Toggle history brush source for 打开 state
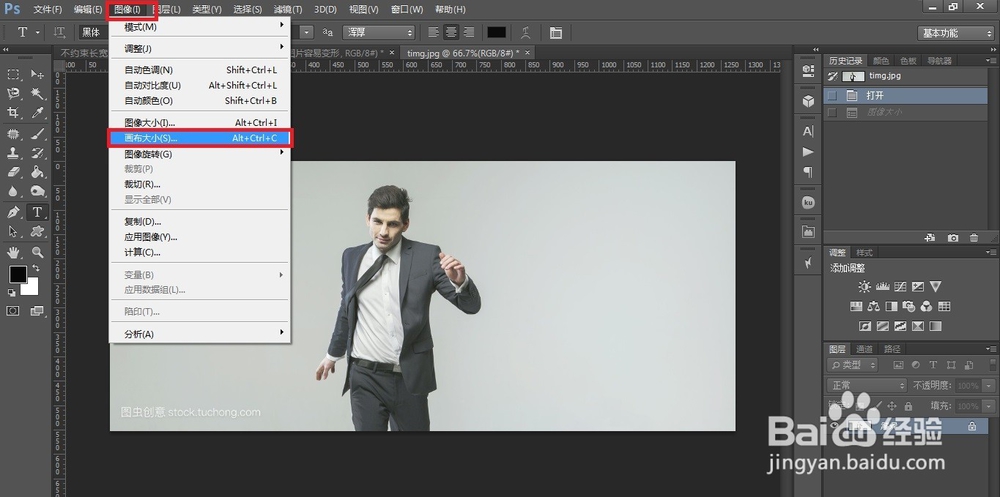Image resolution: width=1000 pixels, height=497 pixels. coord(832,96)
